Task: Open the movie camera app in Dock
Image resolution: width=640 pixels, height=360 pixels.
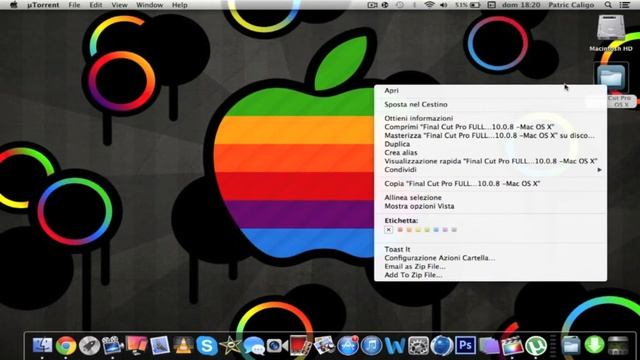Action: pos(113,346)
